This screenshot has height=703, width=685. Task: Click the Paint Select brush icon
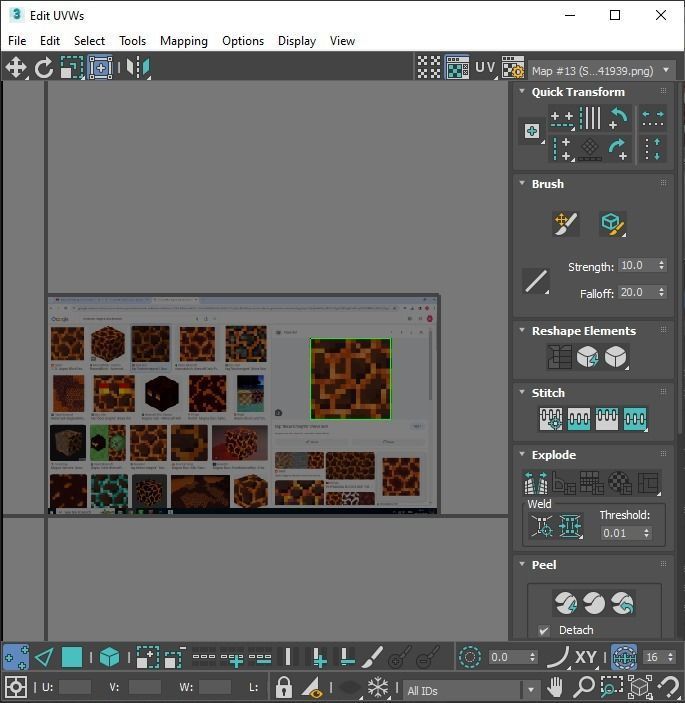click(x=372, y=658)
